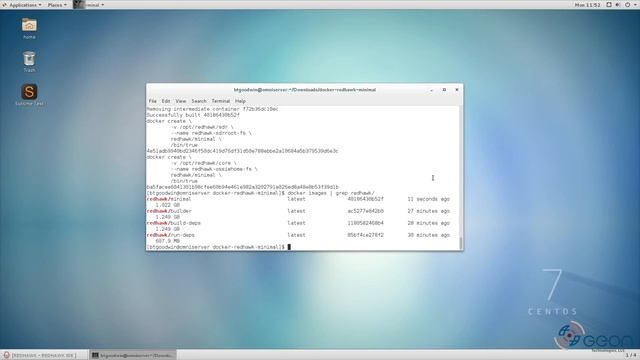Select the terminal window button in taskbar

133,355
